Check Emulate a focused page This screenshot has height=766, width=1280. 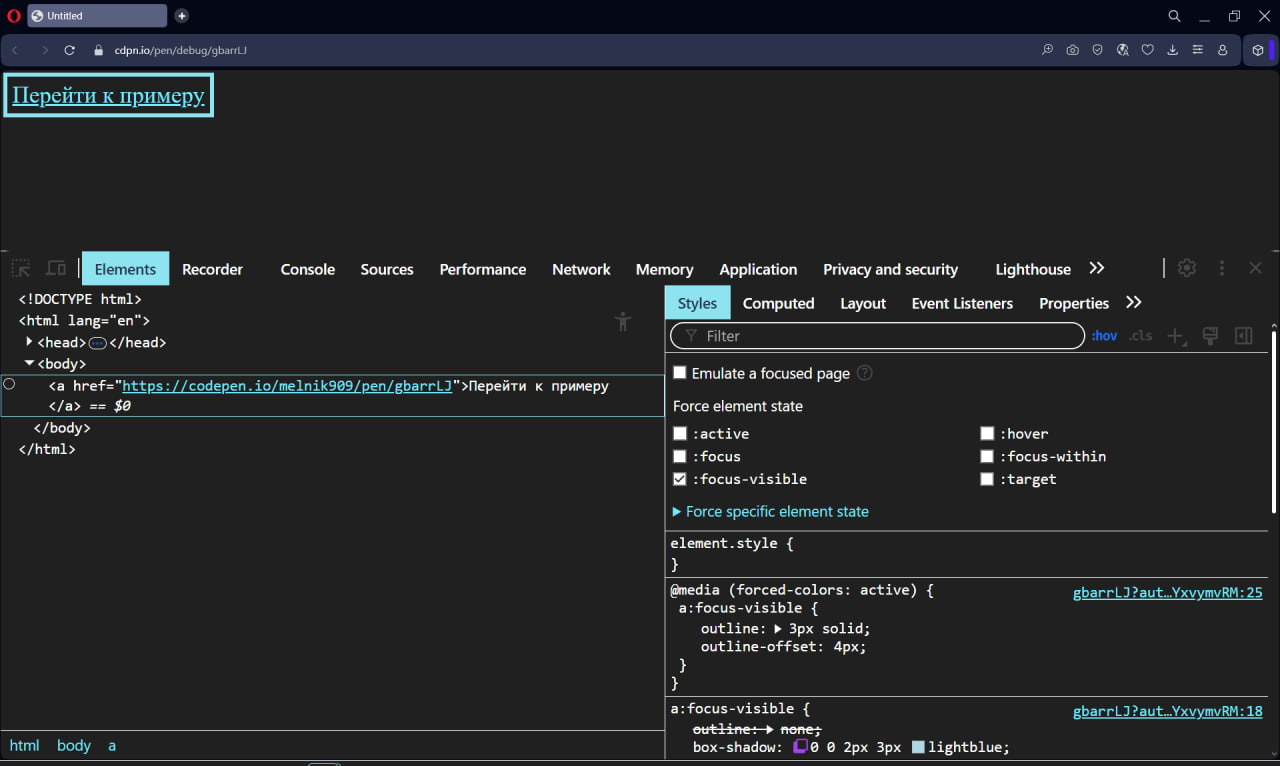point(680,373)
